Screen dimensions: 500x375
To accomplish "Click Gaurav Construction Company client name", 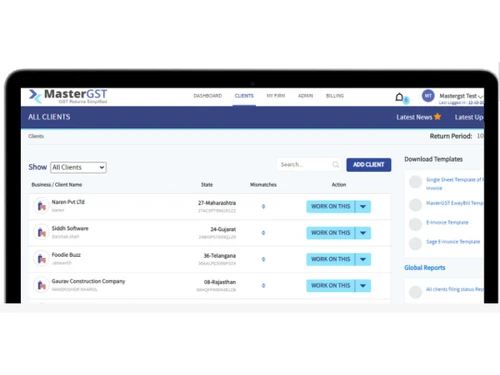I will tap(88, 281).
